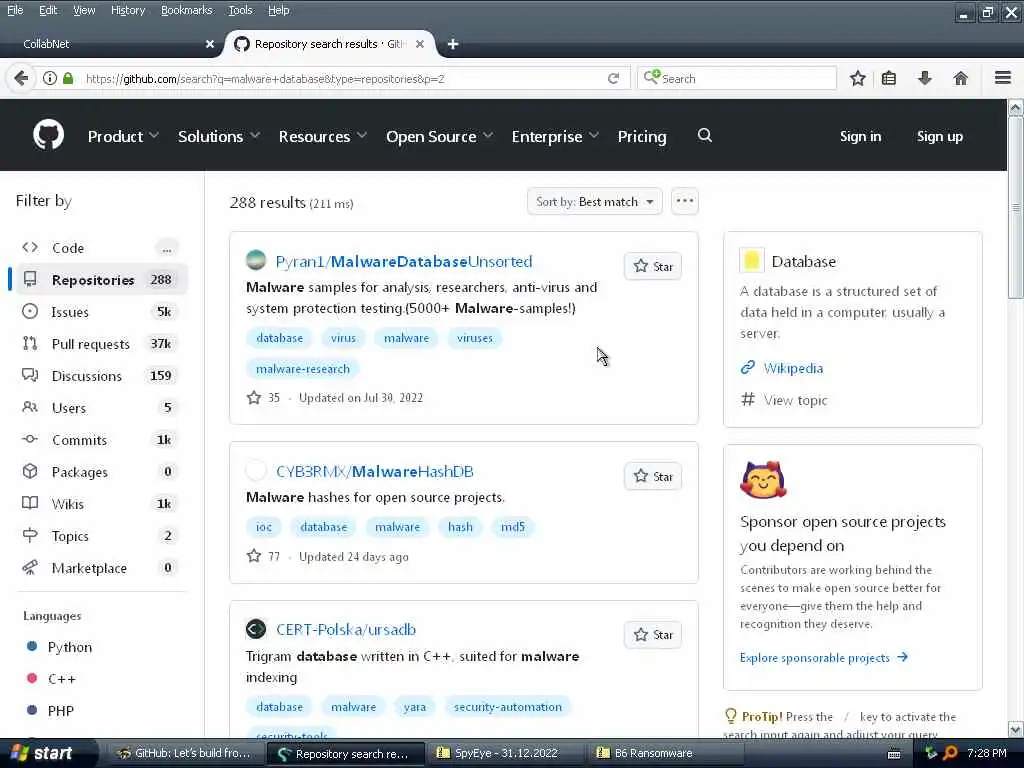Image resolution: width=1024 pixels, height=768 pixels.
Task: Open the File menu
Action: point(15,10)
